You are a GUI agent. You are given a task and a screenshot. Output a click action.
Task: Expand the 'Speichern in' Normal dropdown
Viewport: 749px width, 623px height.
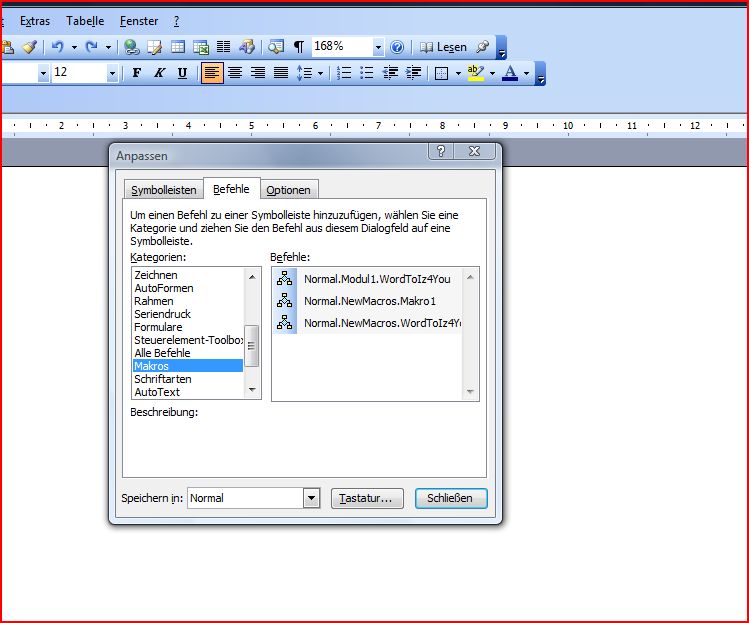tap(310, 498)
